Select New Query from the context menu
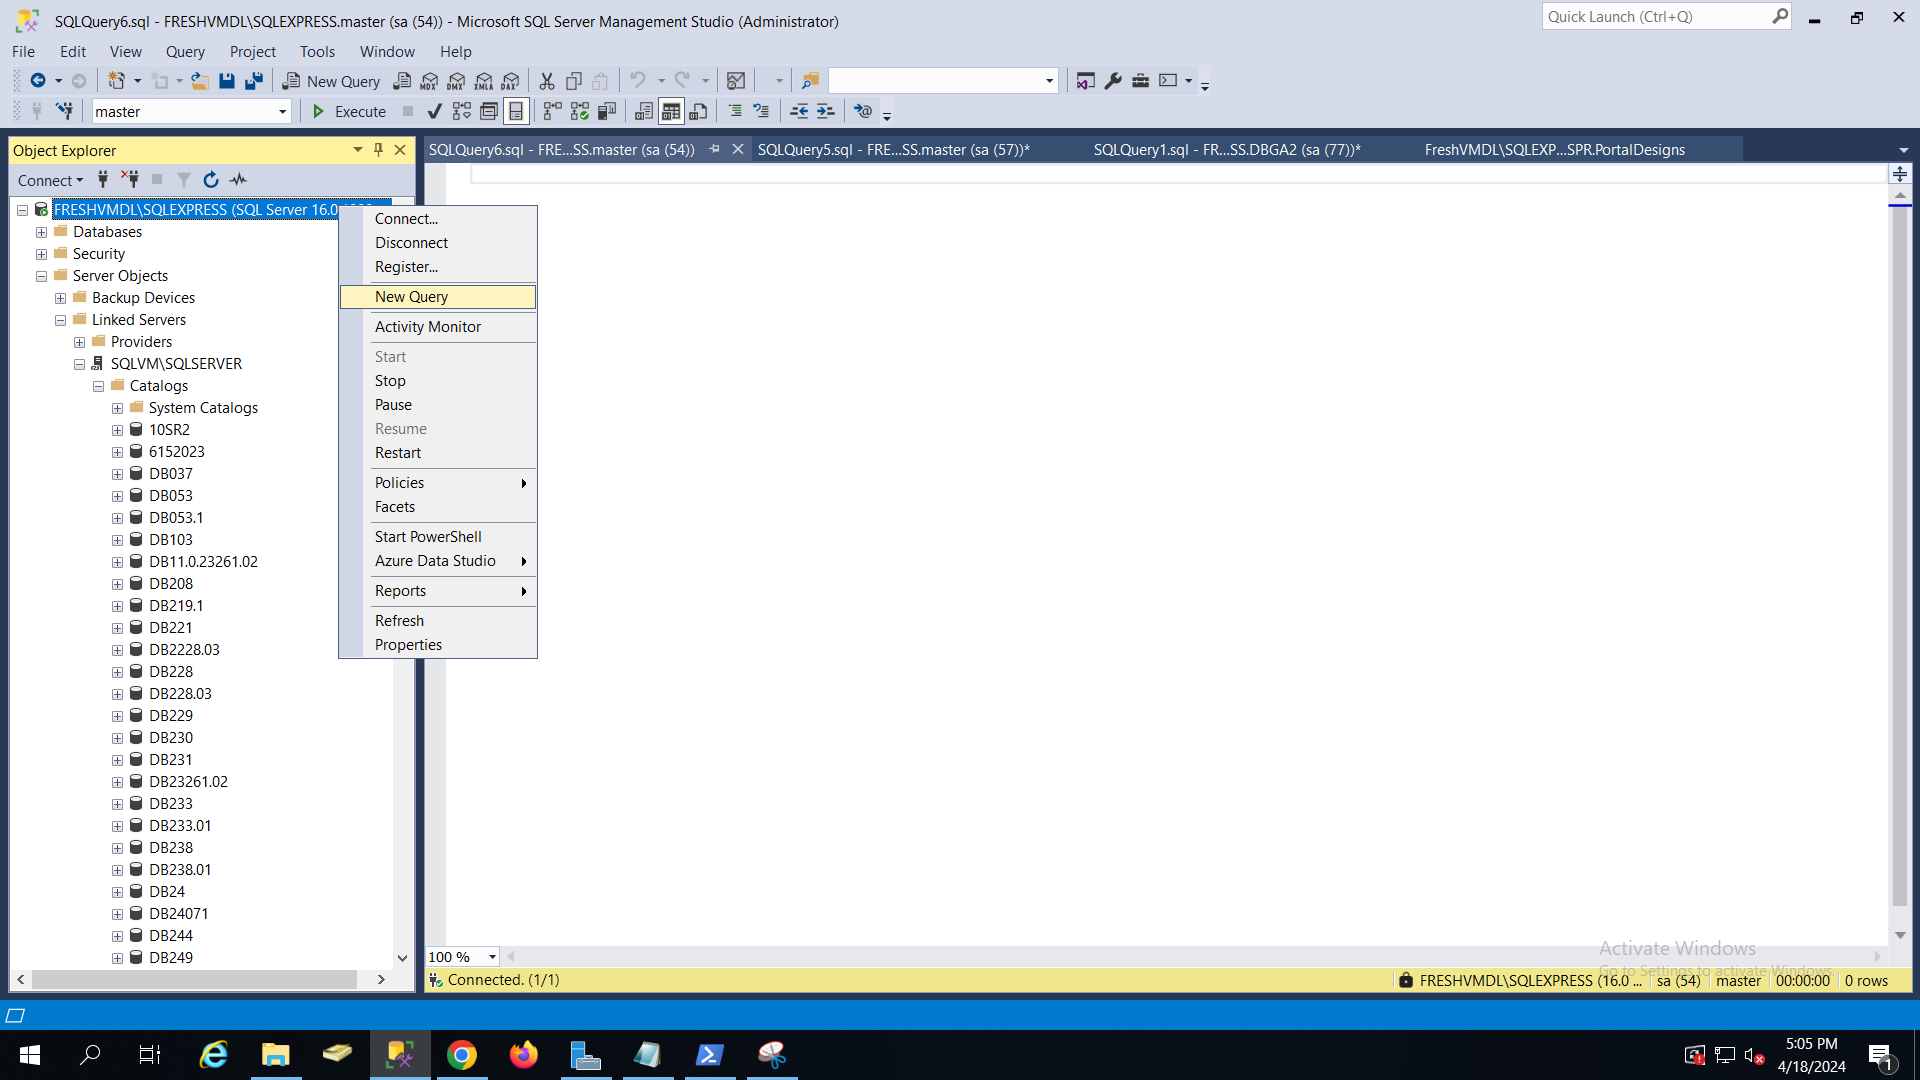 coord(410,296)
